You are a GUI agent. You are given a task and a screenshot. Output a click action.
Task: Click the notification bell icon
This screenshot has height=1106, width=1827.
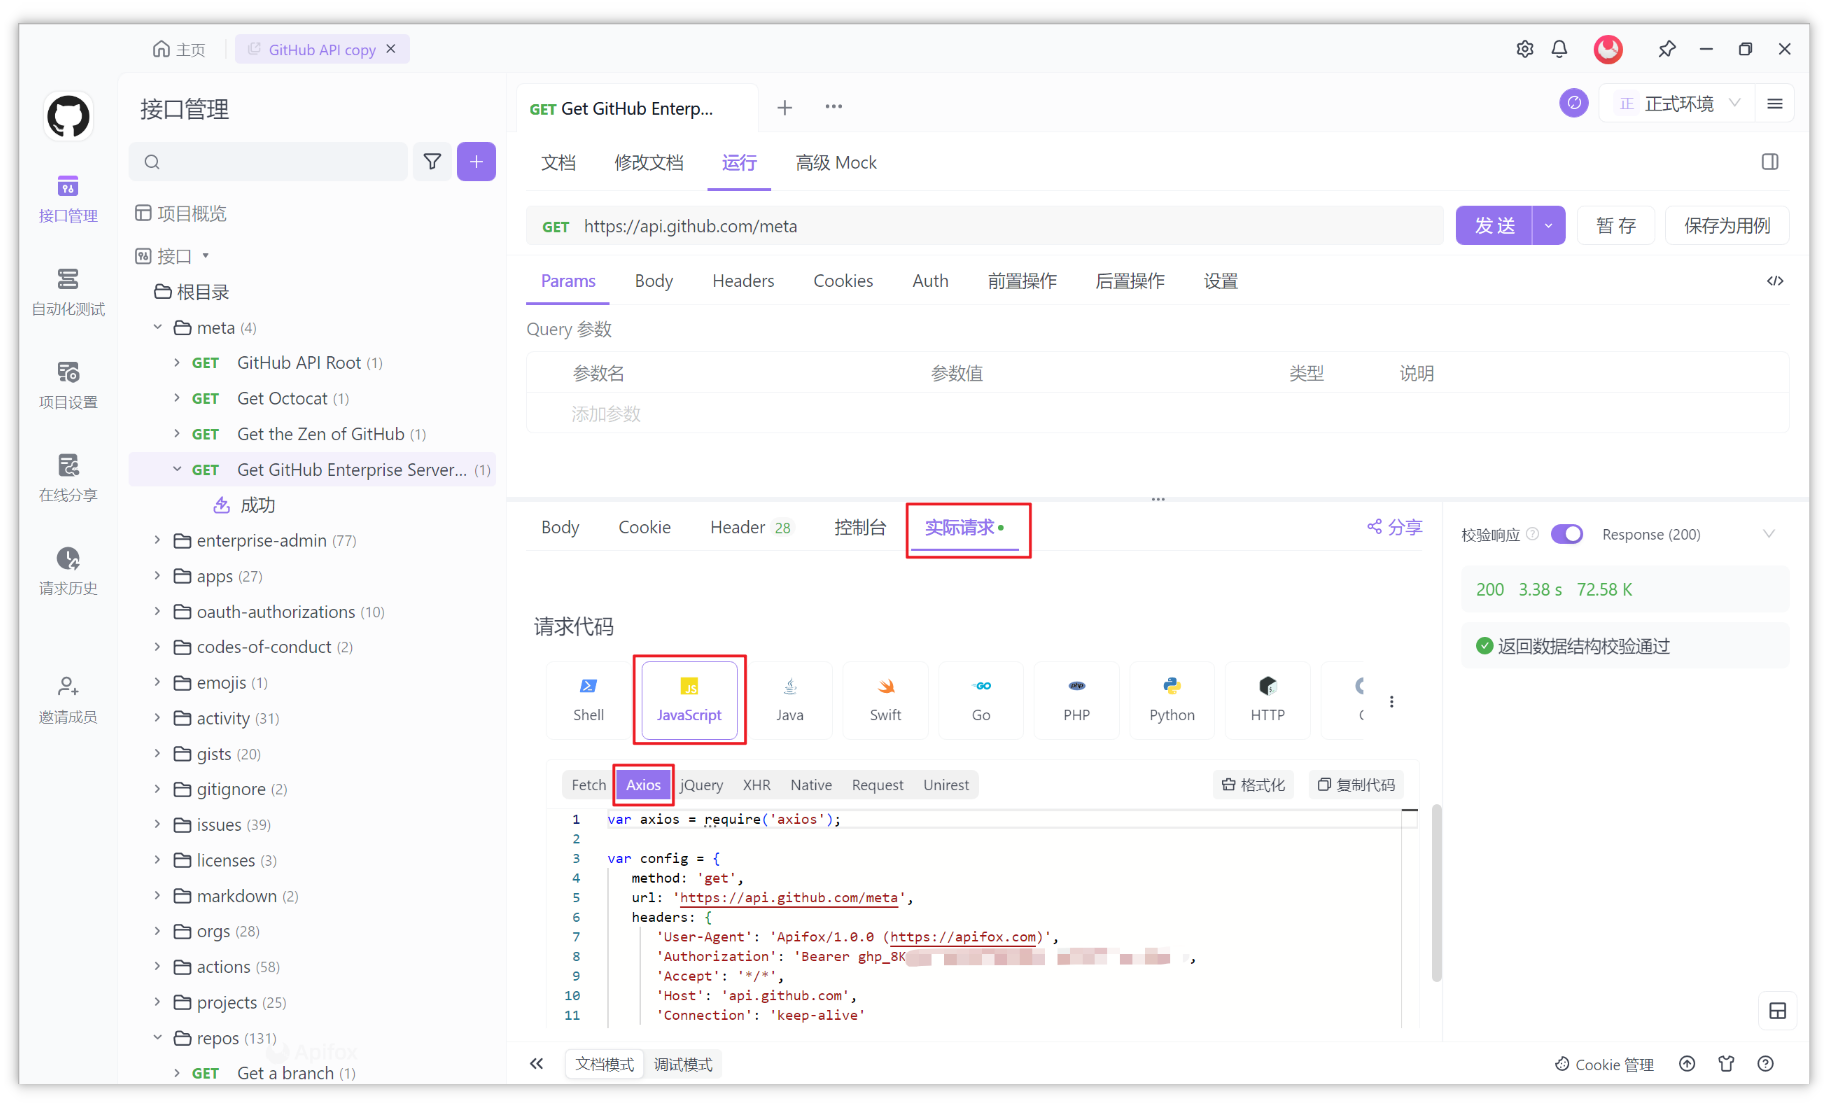coord(1559,49)
